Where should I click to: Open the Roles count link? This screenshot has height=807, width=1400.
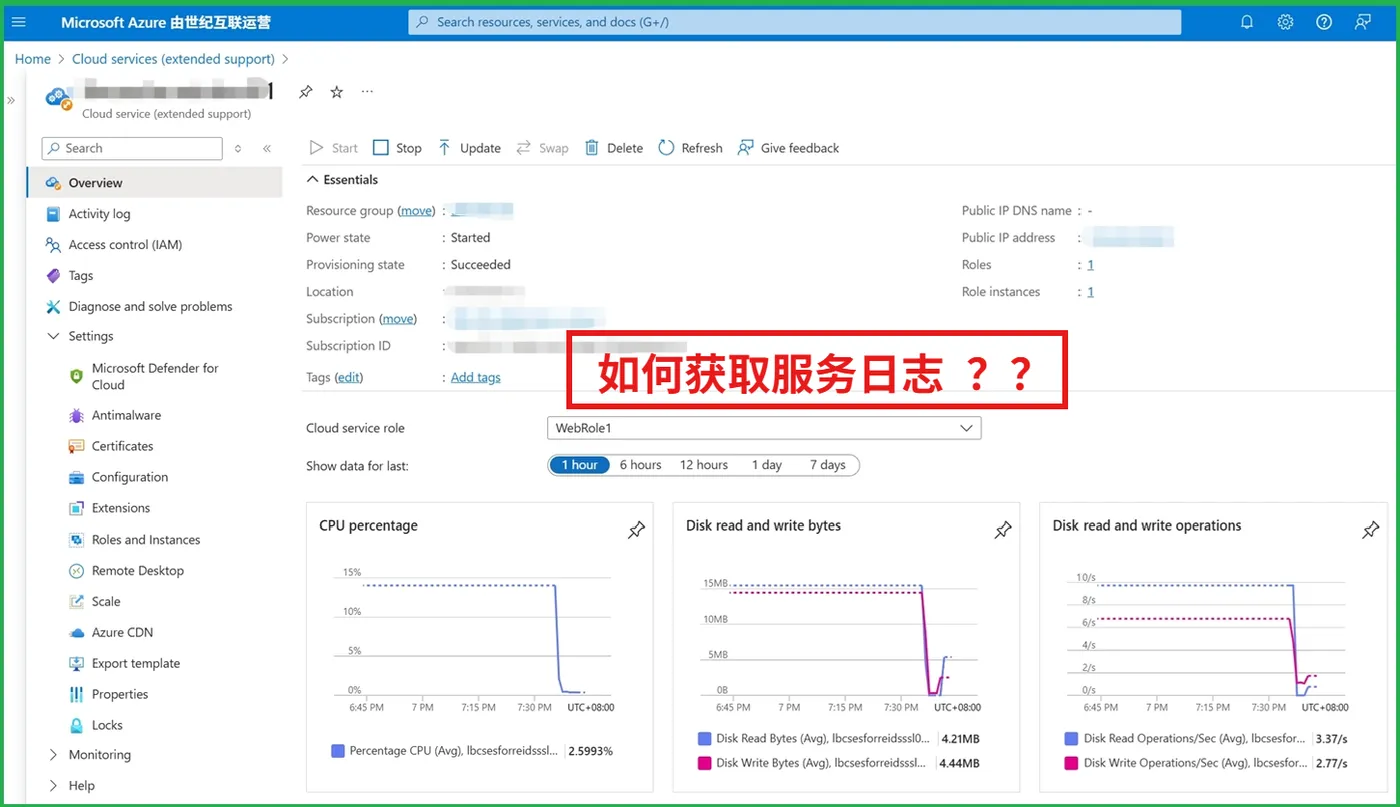point(1091,265)
